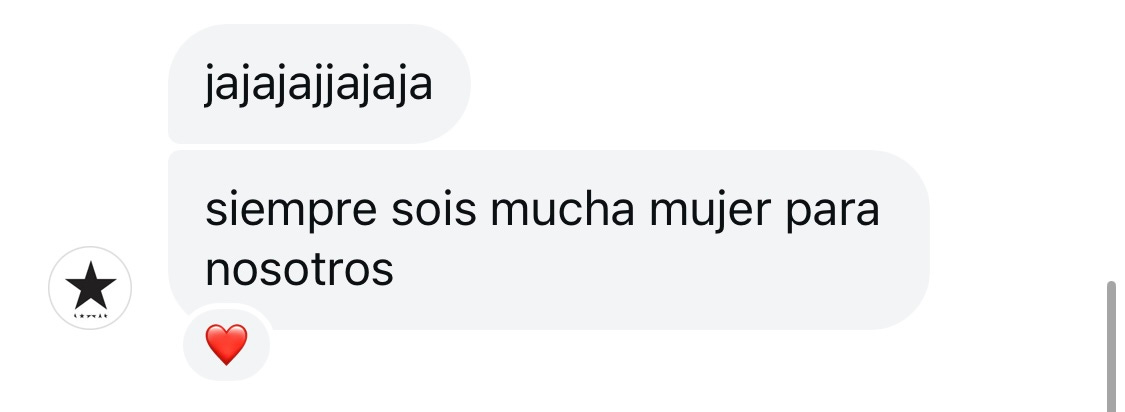The width and height of the screenshot is (1125, 412).
Task: Click the word "nosotros" in the message
Action: click(300, 271)
